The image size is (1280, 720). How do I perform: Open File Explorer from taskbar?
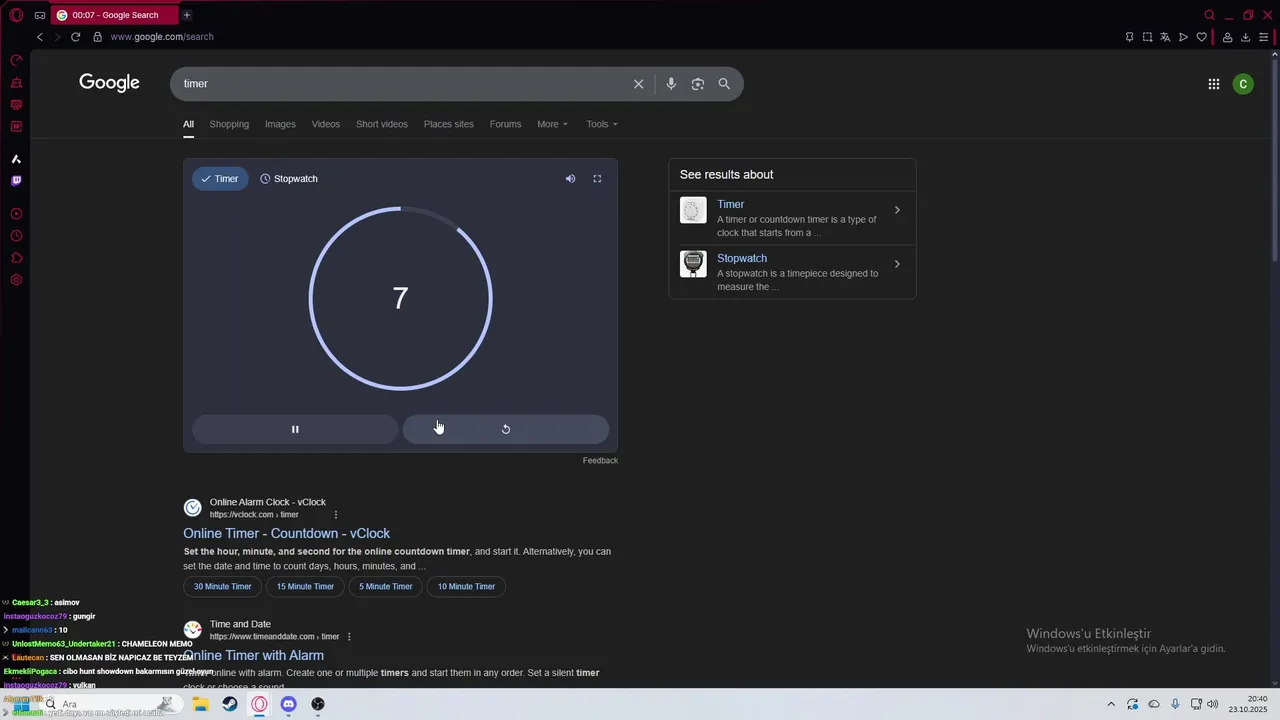[201, 704]
